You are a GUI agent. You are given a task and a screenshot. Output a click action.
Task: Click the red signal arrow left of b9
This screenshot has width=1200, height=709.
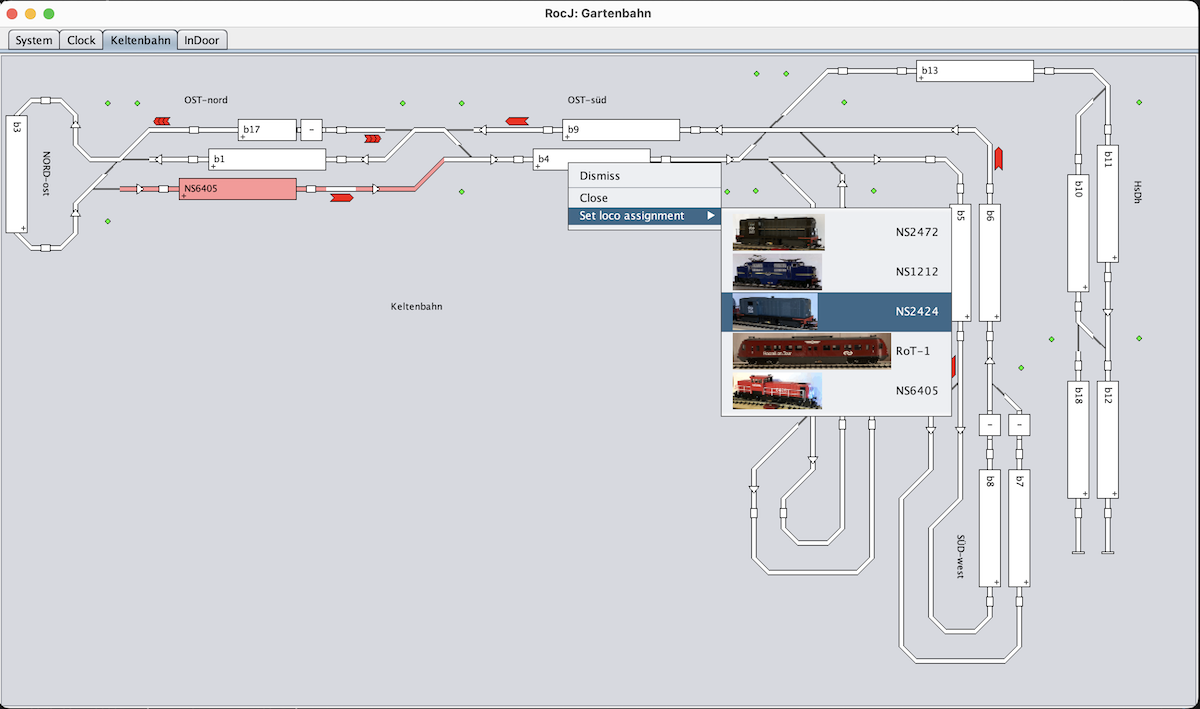(517, 121)
